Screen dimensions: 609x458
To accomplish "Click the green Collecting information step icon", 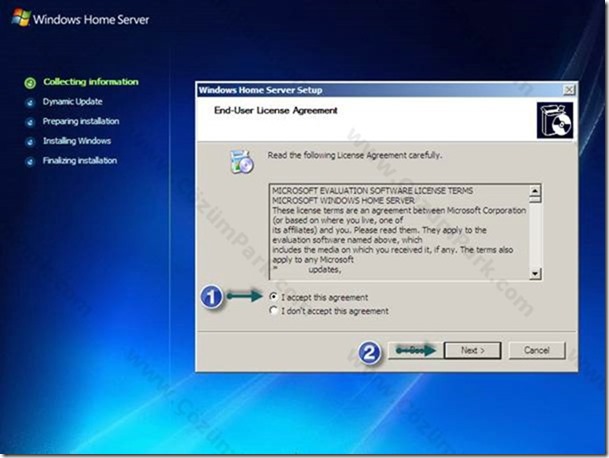I will coord(30,83).
